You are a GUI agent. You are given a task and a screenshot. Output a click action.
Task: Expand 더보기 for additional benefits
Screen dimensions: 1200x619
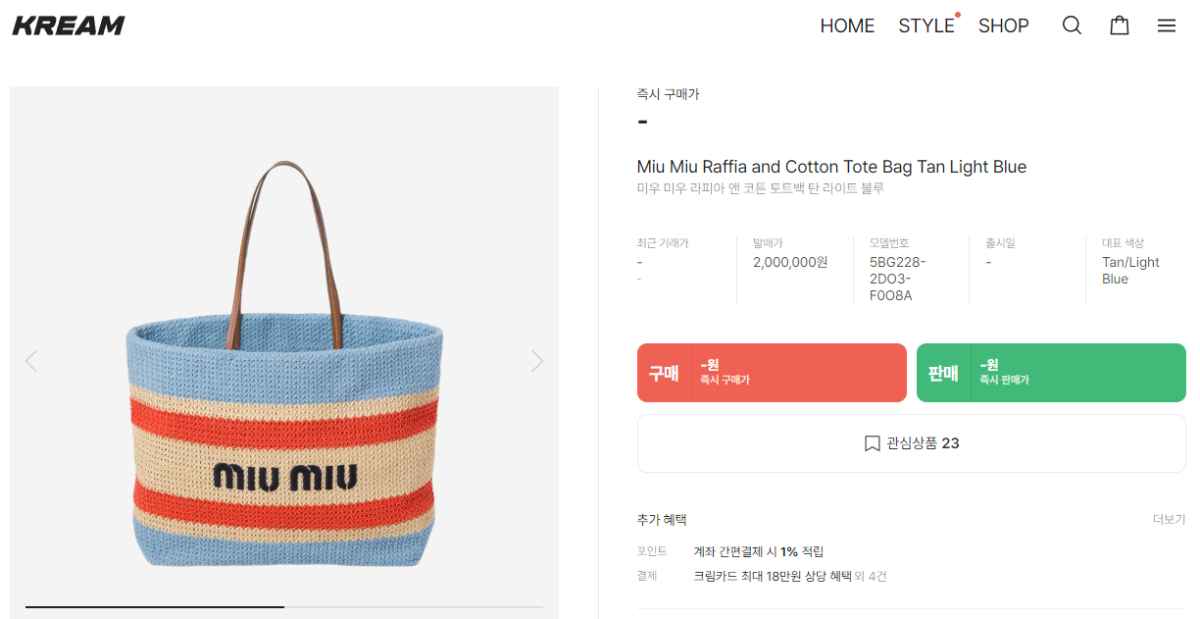[x=1168, y=520]
